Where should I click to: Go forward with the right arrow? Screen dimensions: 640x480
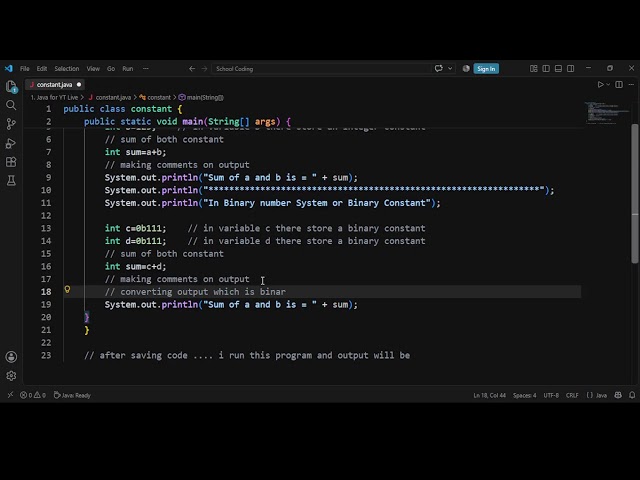(204, 69)
